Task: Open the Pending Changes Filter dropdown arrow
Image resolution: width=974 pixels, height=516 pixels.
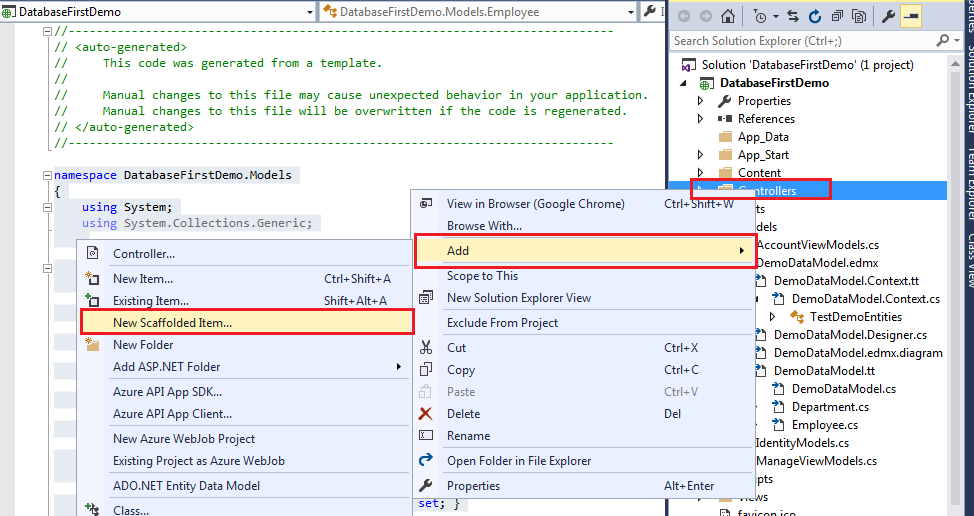Action: (x=775, y=17)
